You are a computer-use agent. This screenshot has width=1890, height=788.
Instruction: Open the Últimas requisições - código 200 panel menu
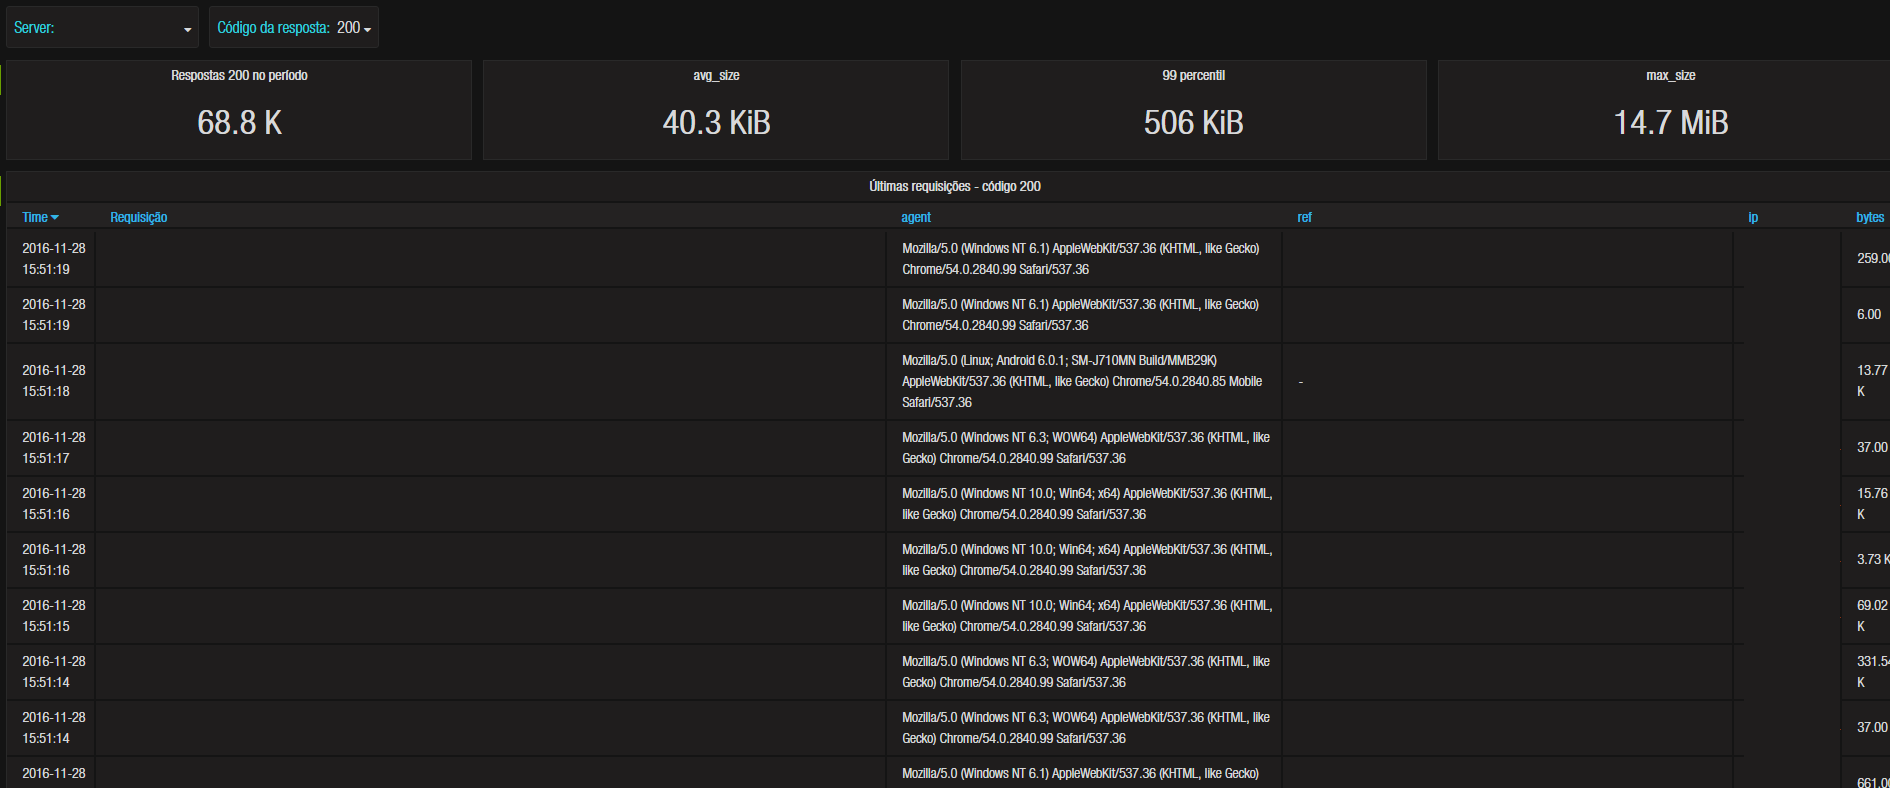(x=955, y=187)
